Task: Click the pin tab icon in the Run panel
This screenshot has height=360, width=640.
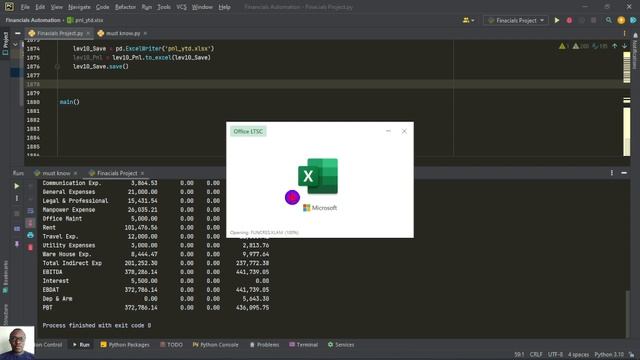Action: point(17,244)
